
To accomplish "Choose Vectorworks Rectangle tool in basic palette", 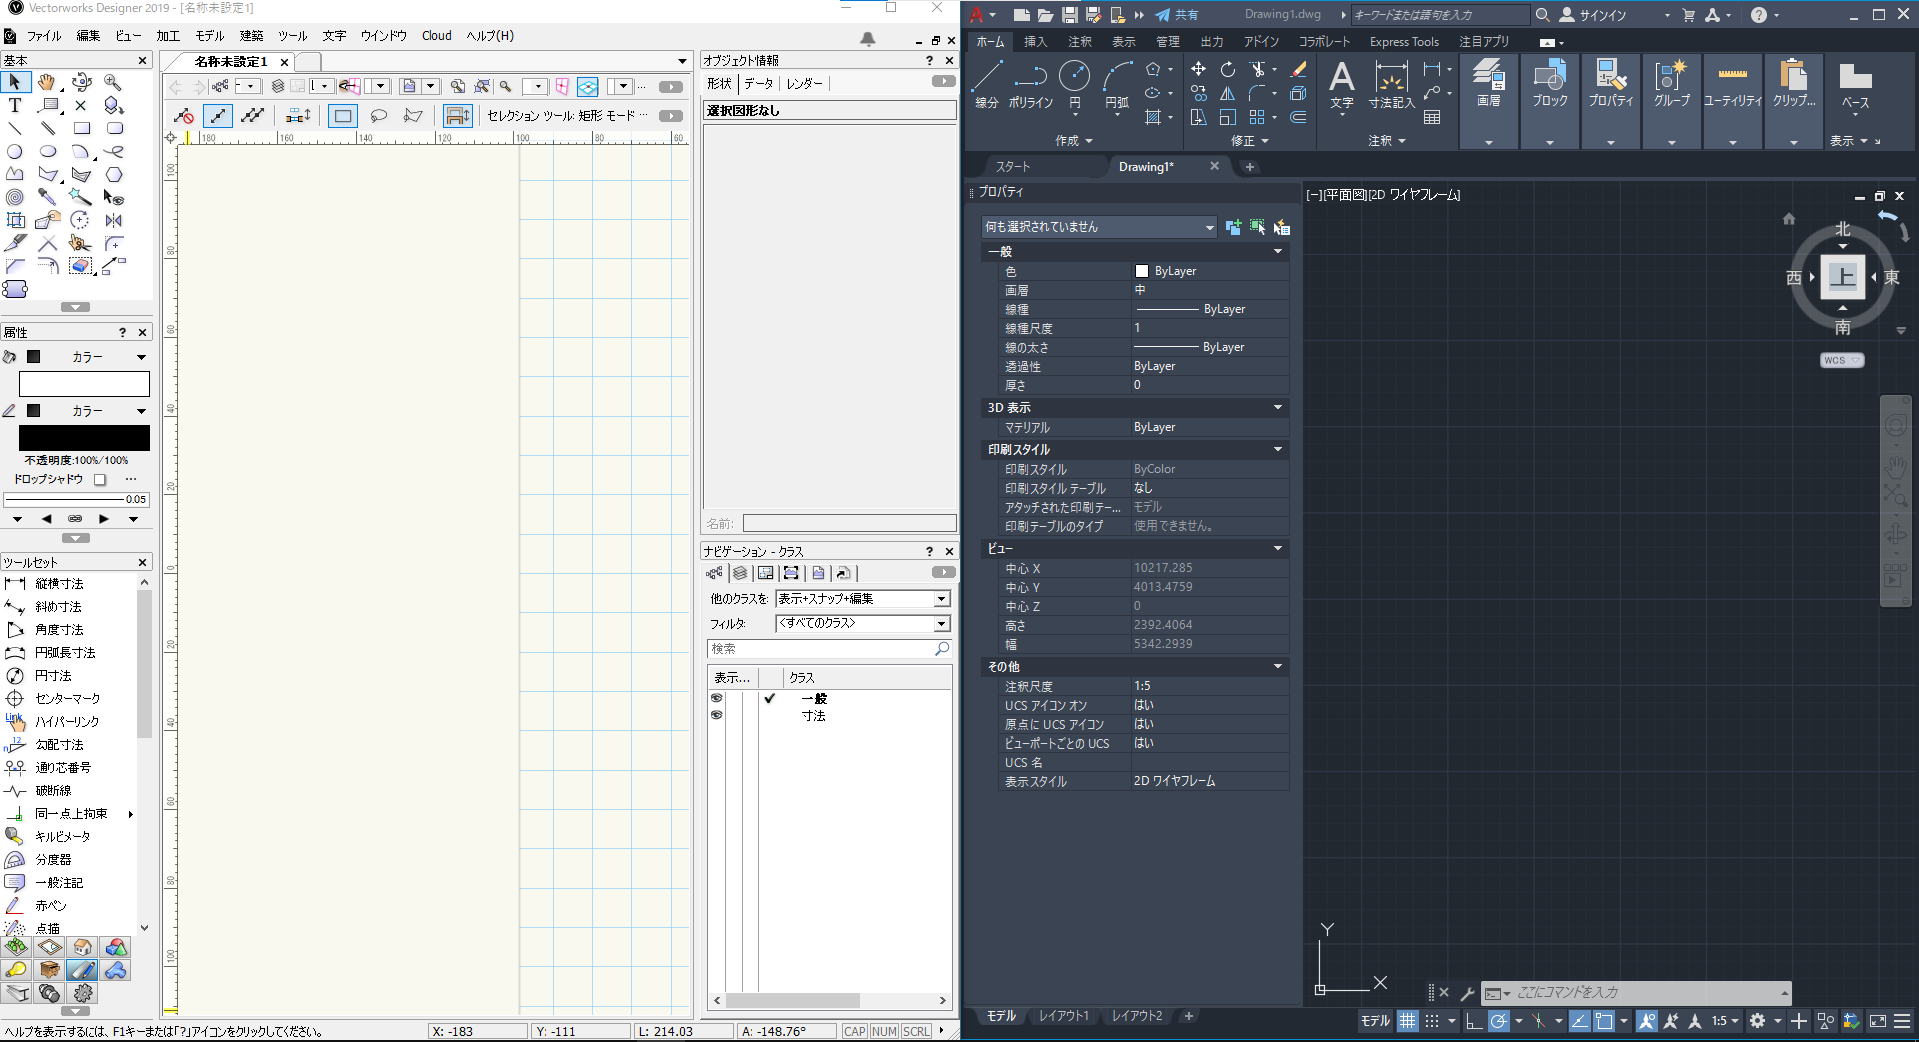I will [81, 128].
